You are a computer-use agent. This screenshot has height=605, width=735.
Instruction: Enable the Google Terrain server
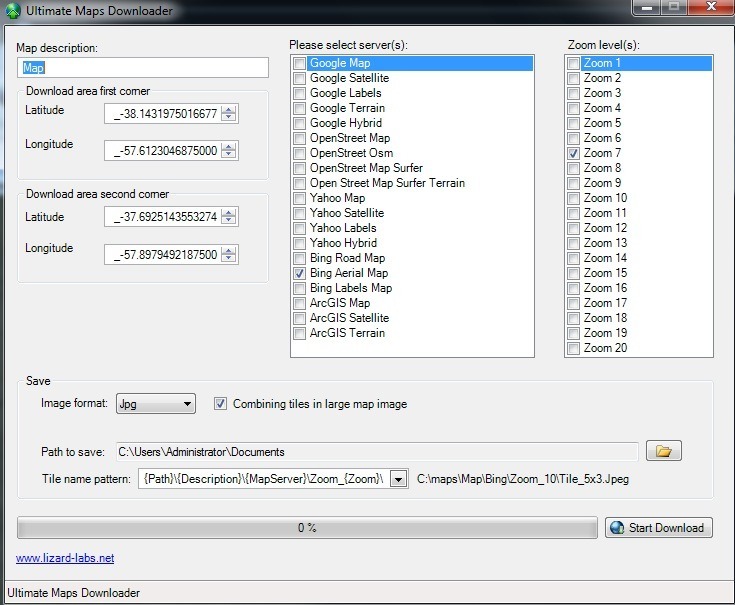[299, 108]
